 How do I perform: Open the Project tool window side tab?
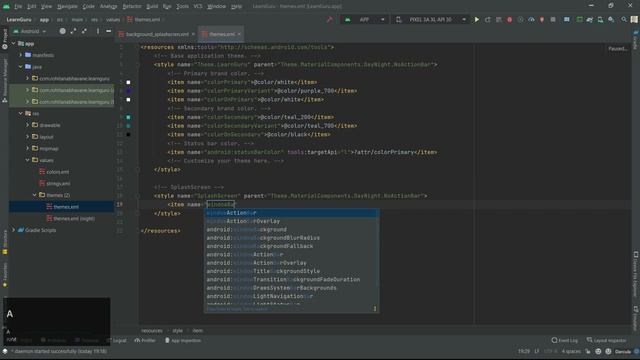(4, 39)
